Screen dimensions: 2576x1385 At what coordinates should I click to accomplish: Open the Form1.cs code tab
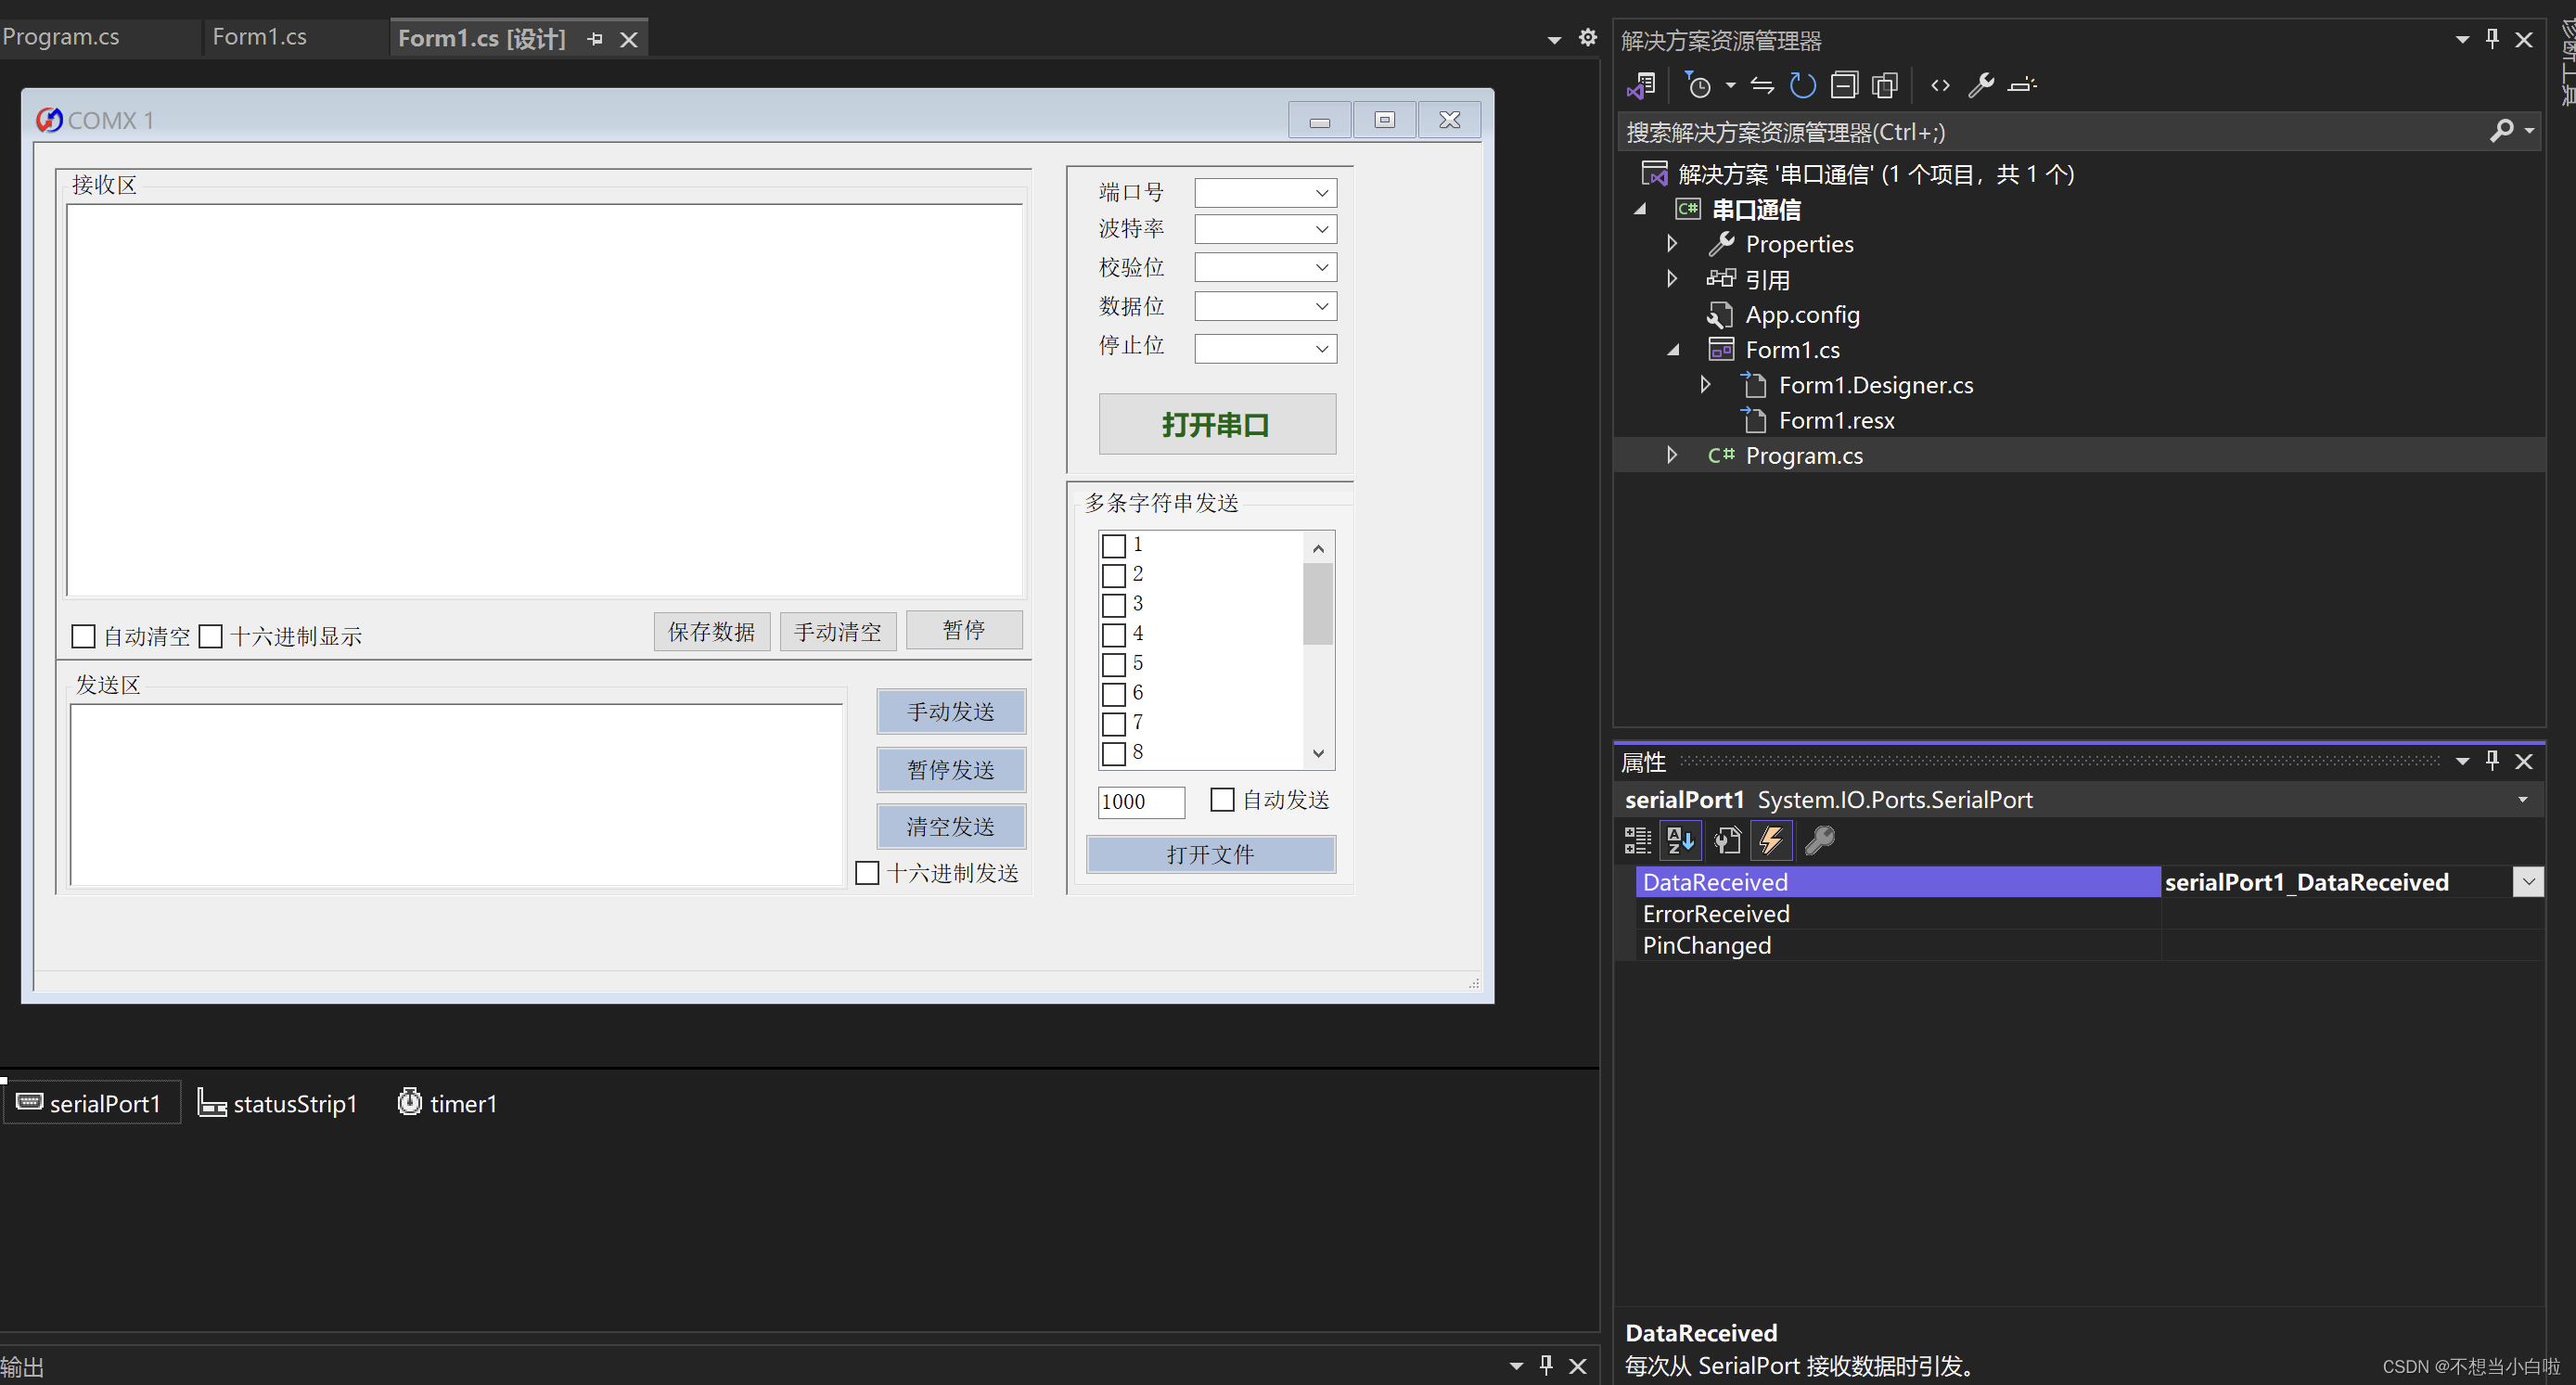tap(260, 37)
